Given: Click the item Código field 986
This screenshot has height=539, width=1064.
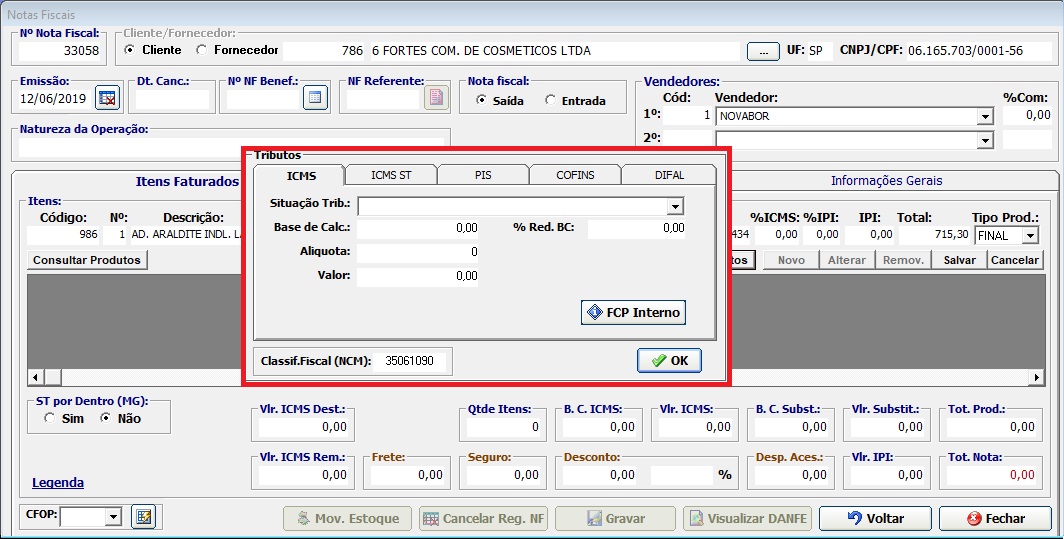Looking at the screenshot, I should point(63,236).
